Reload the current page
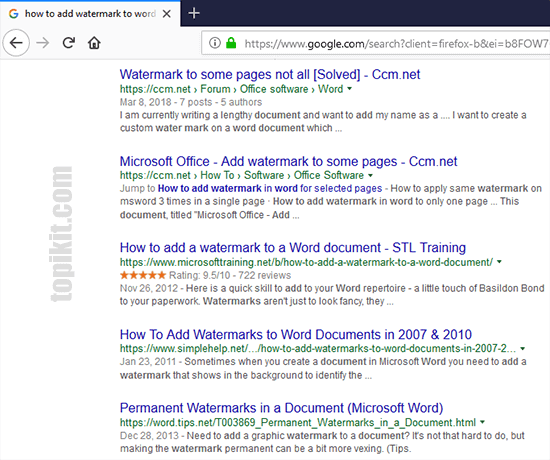The width and height of the screenshot is (550, 460). click(69, 43)
